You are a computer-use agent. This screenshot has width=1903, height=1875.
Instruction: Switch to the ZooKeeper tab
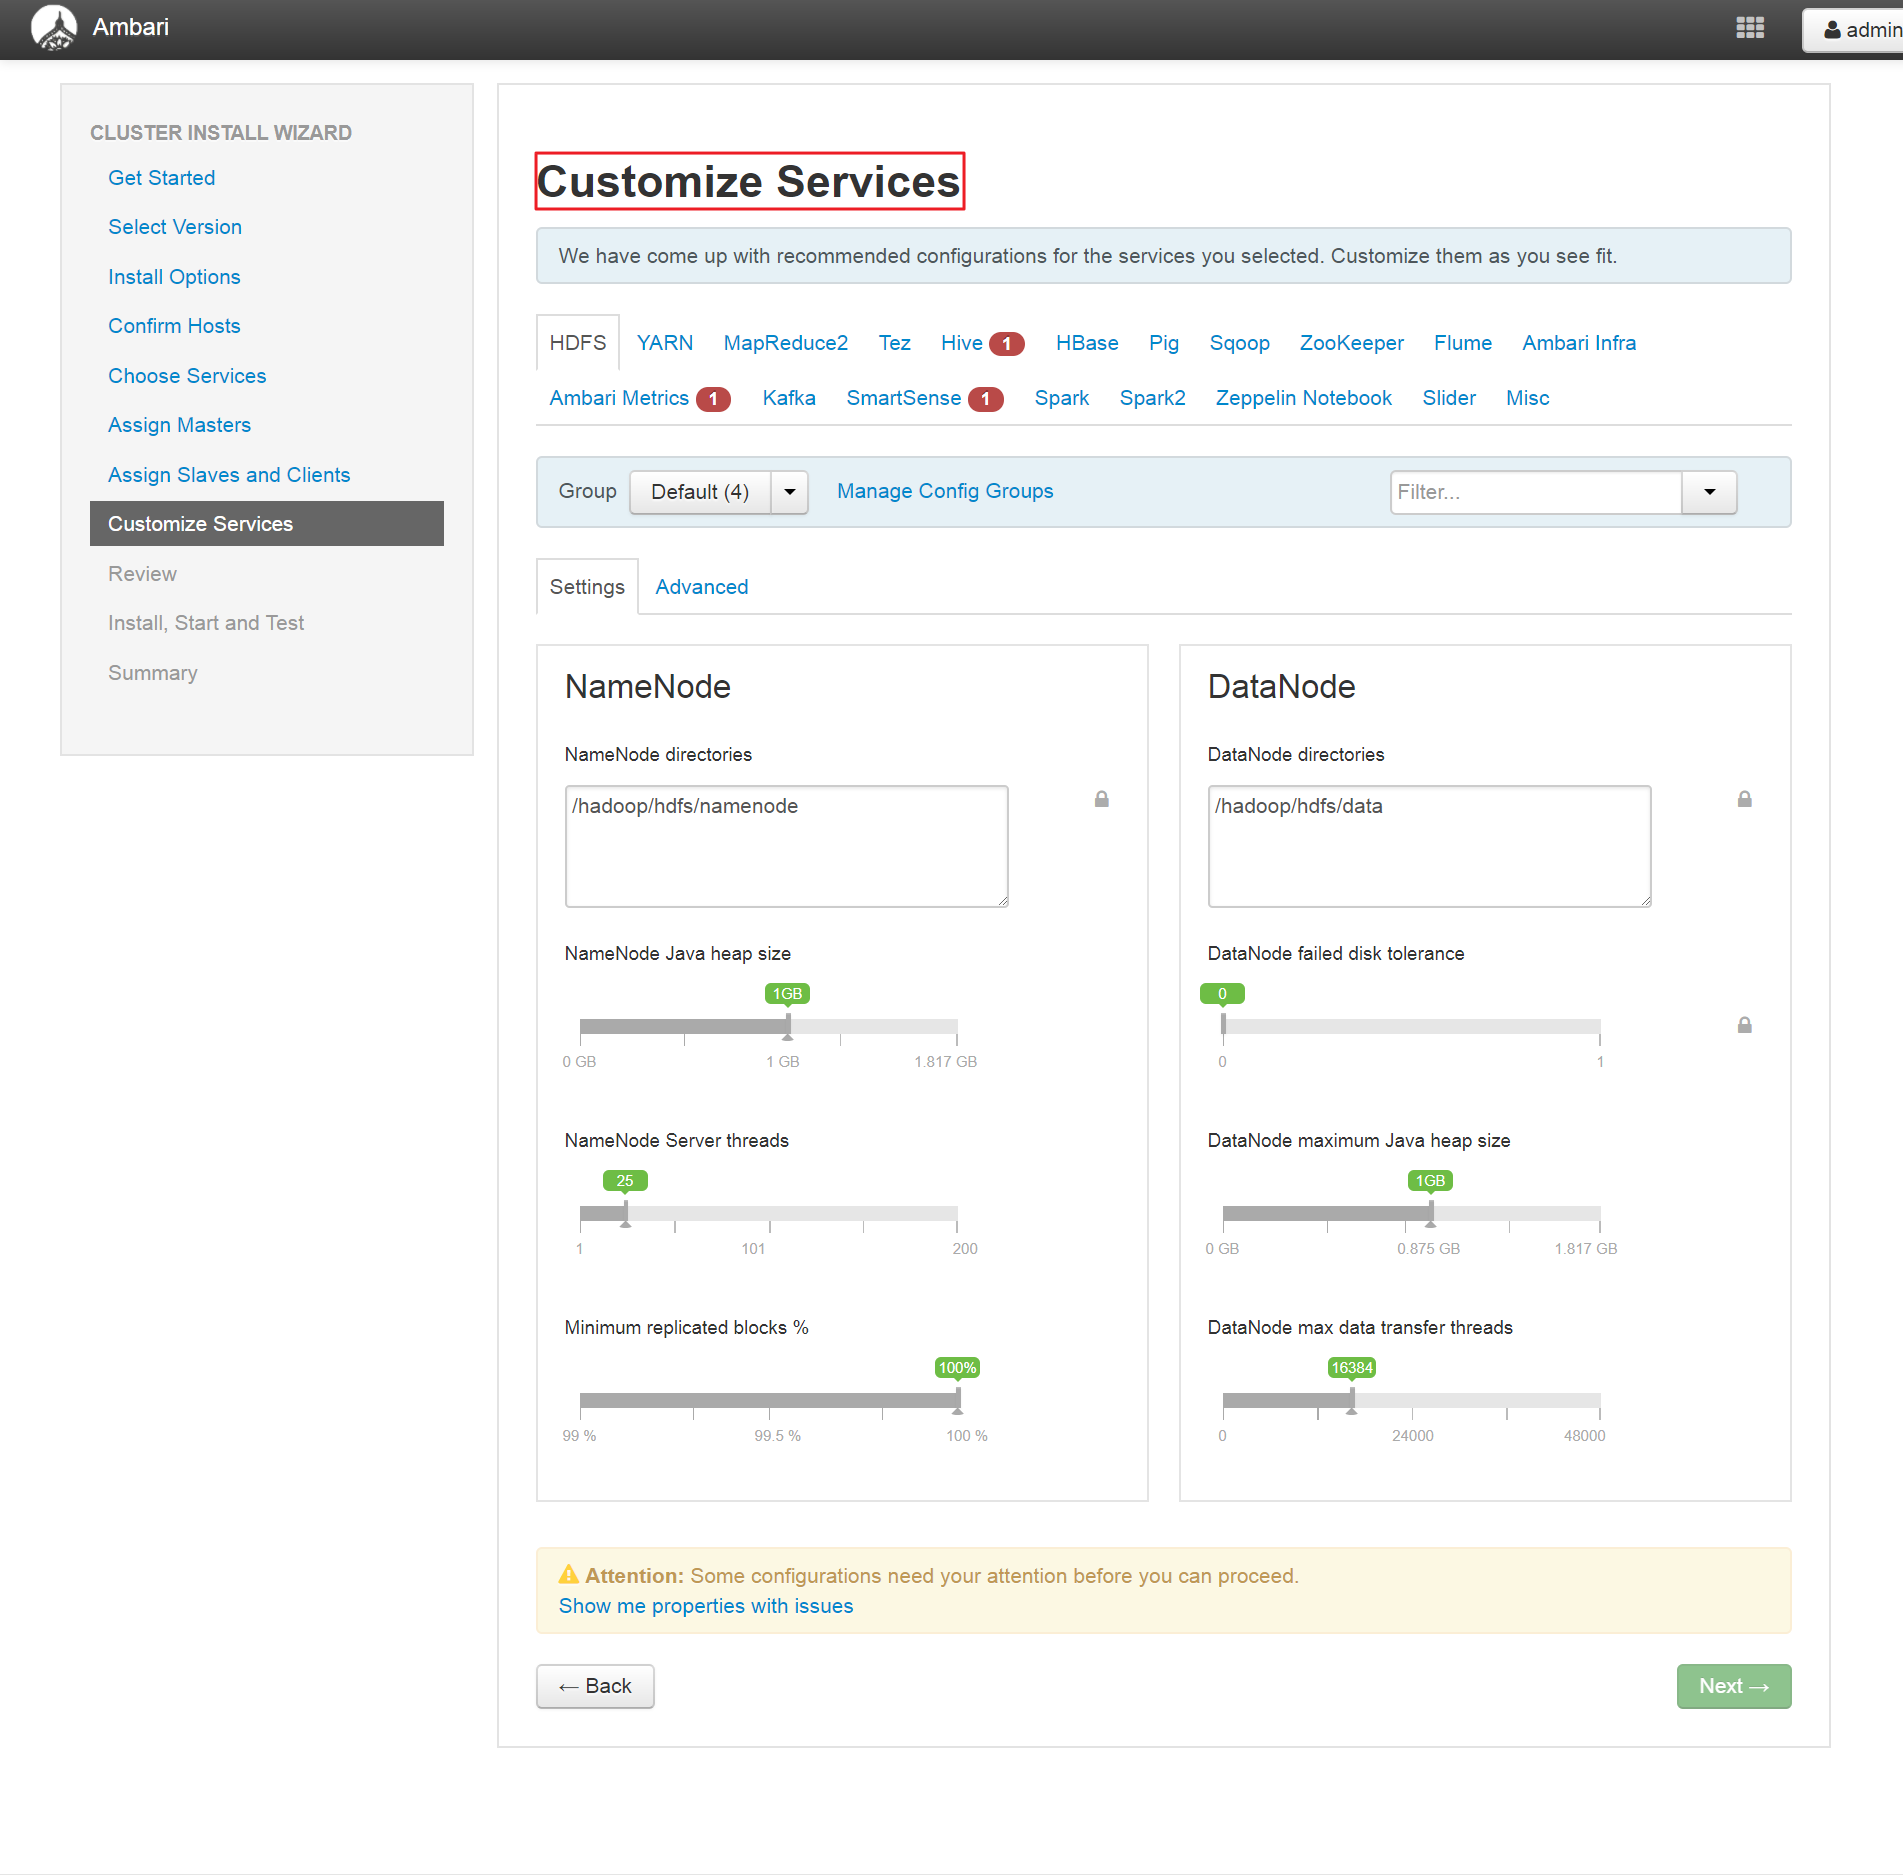tap(1352, 343)
